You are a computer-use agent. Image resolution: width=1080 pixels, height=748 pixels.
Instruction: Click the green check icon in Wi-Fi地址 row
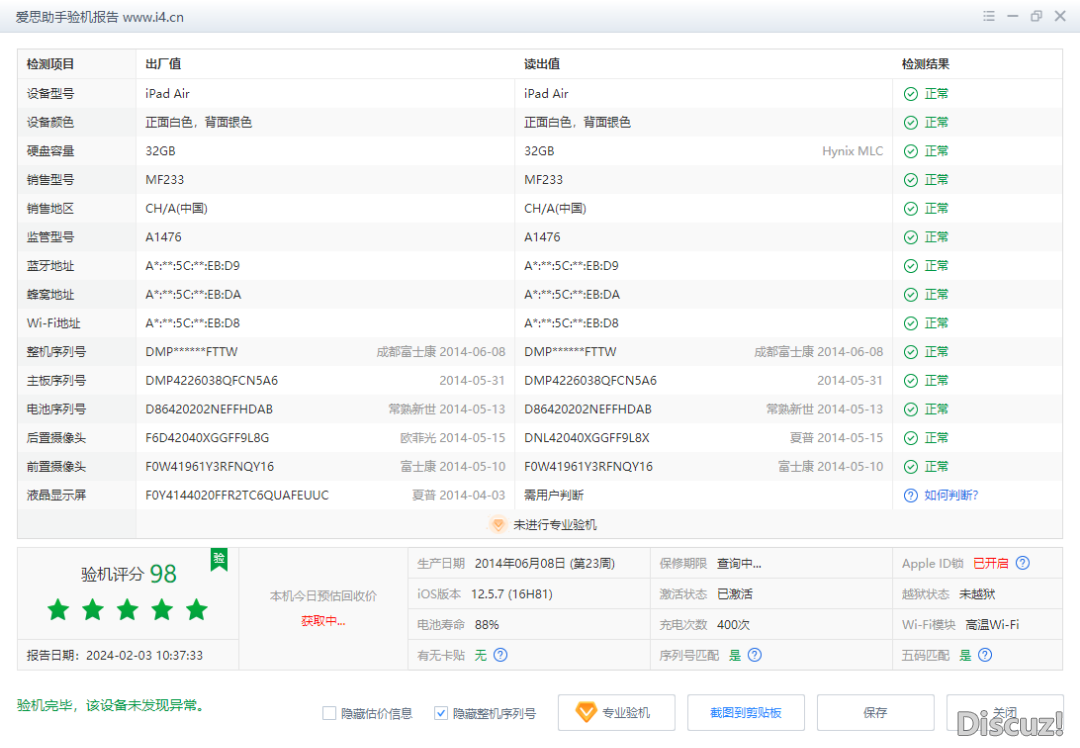(x=911, y=323)
